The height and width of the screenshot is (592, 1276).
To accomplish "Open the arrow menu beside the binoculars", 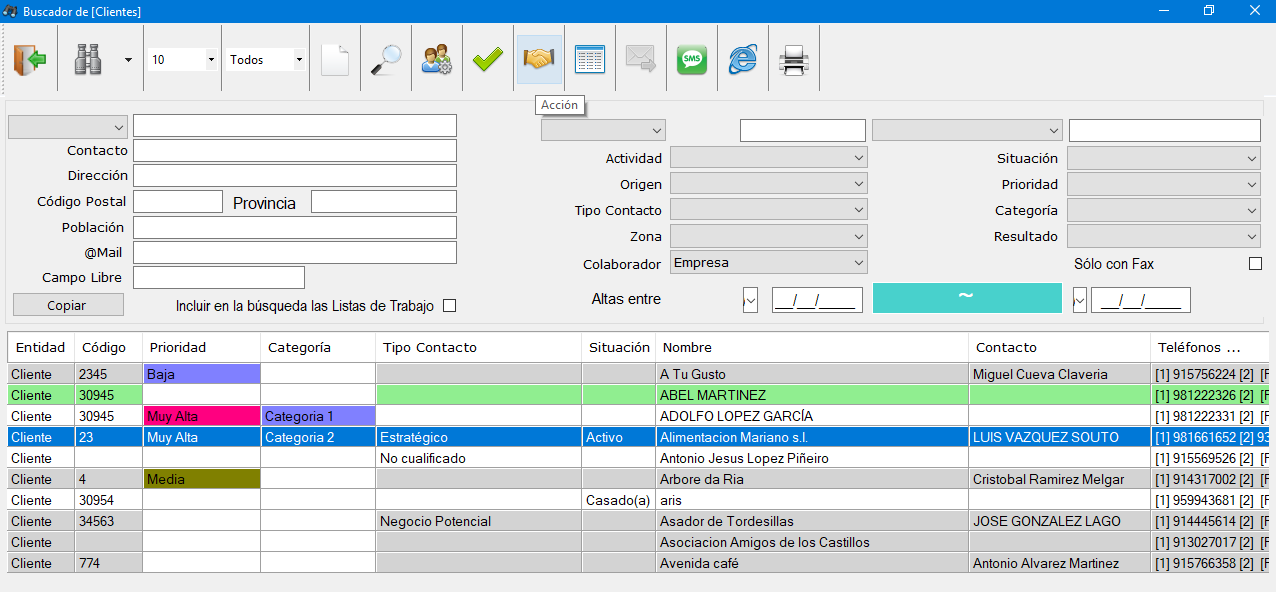I will coord(128,60).
